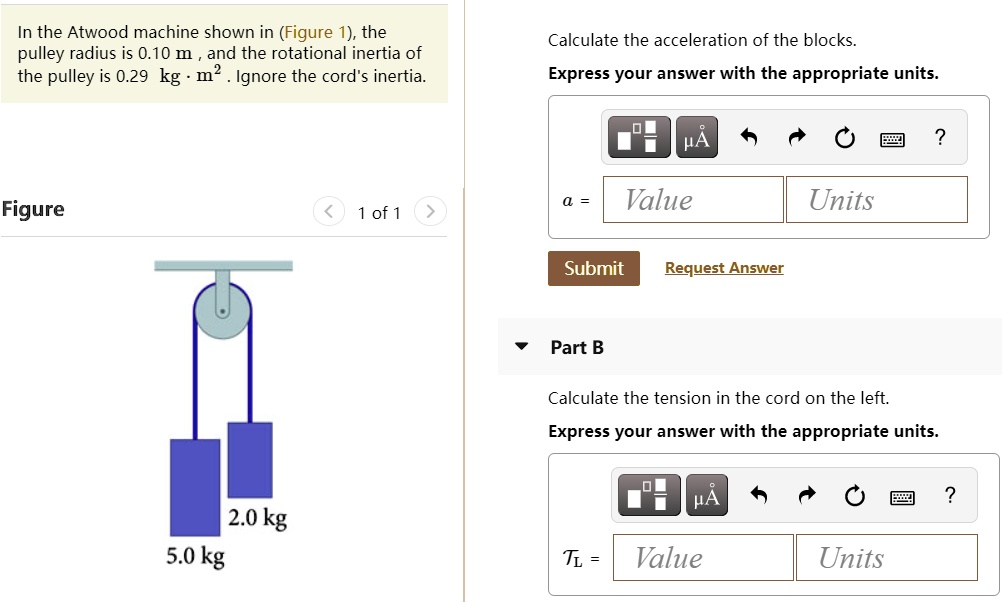Click the Value field for acceleration
The height and width of the screenshot is (602, 1002).
[x=693, y=199]
